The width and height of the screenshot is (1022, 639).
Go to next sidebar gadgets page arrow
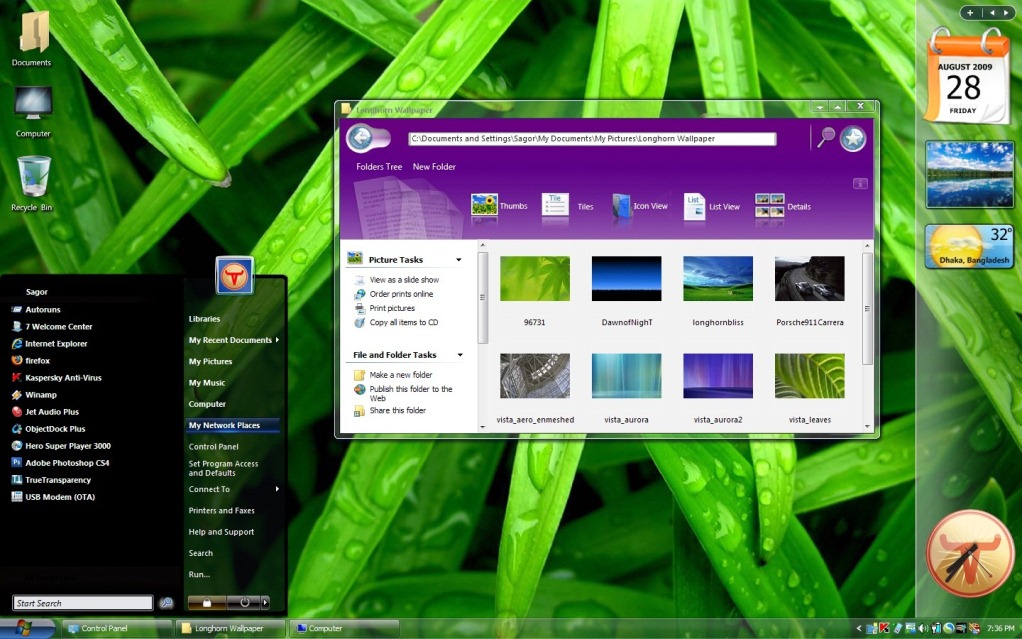pyautogui.click(x=1006, y=12)
